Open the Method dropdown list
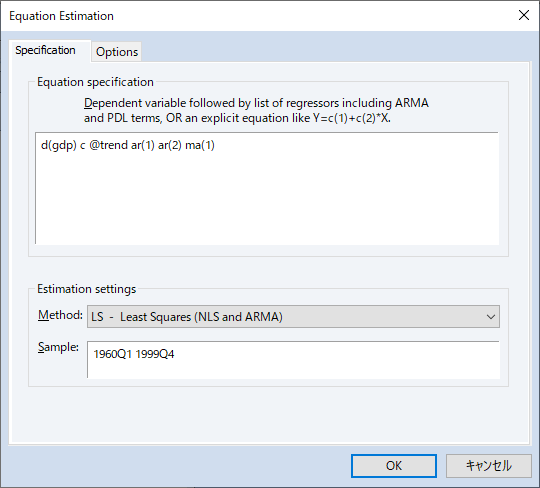This screenshot has width=540, height=488. pos(293,316)
